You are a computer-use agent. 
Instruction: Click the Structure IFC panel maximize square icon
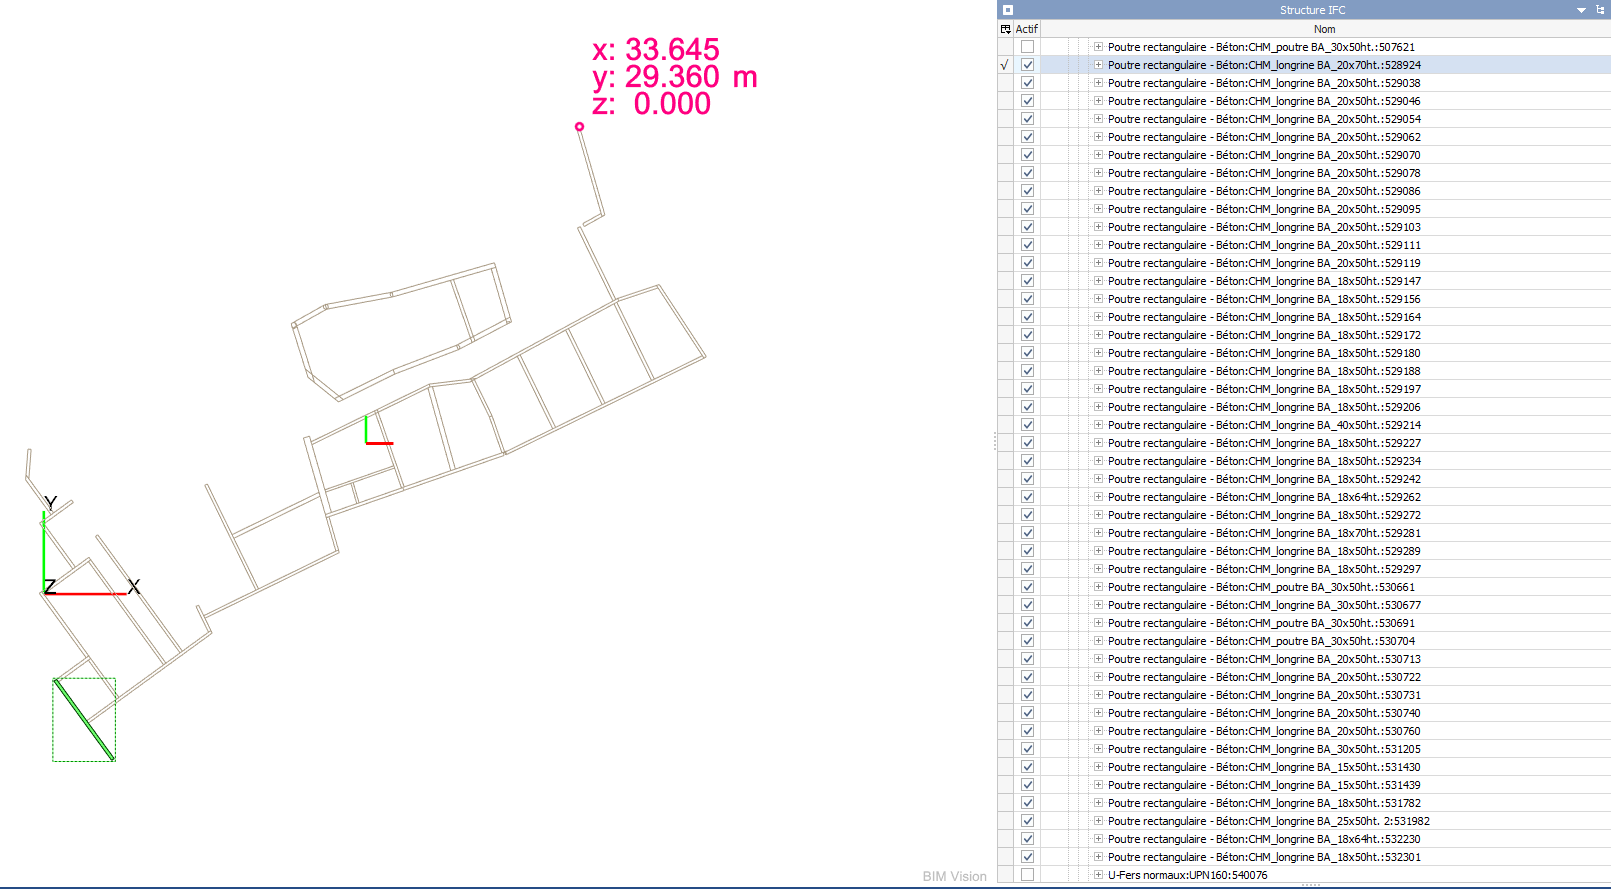(1008, 10)
